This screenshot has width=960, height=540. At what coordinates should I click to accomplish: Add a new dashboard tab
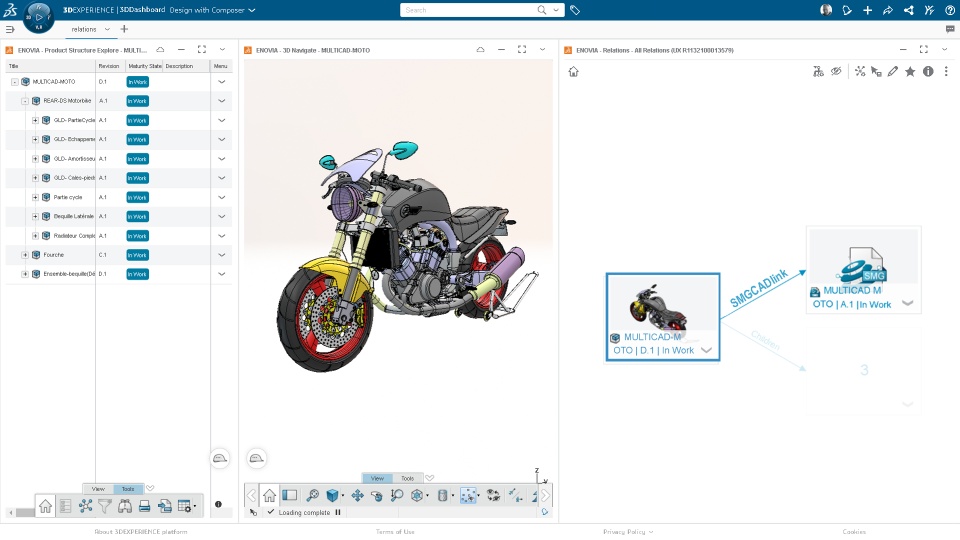click(x=124, y=29)
